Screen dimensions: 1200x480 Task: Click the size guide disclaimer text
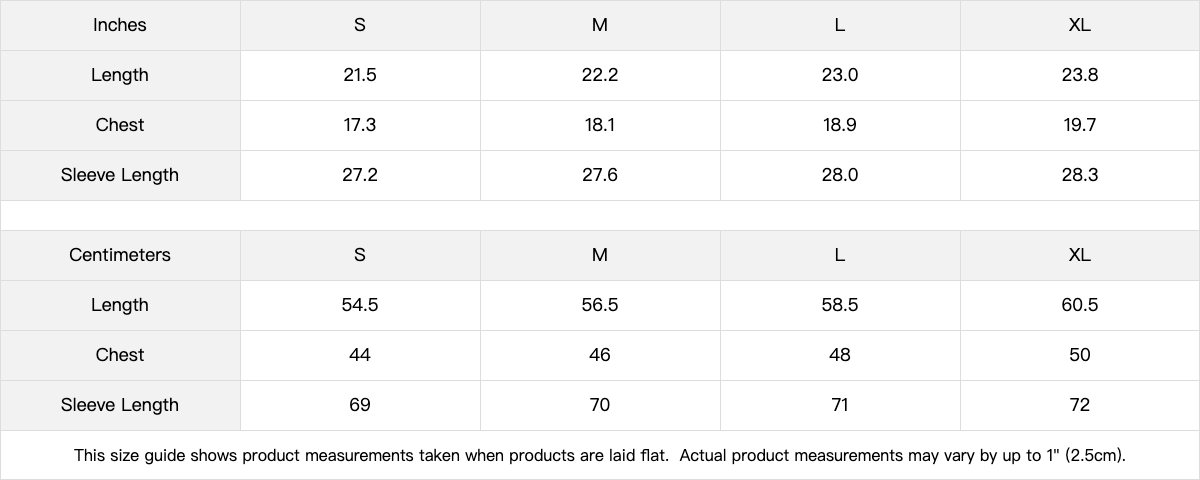(x=600, y=455)
